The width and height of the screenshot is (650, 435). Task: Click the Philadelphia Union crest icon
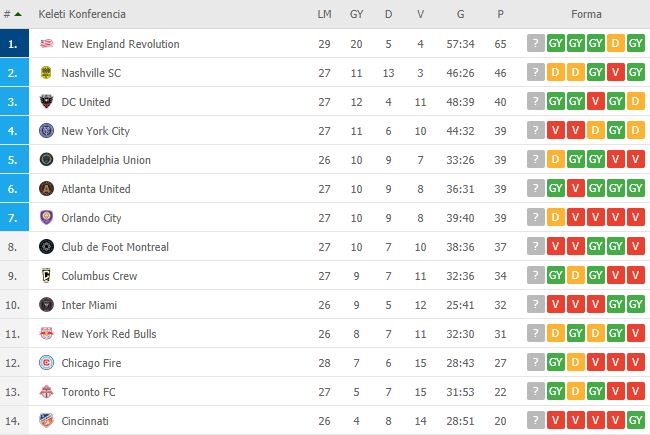click(45, 160)
